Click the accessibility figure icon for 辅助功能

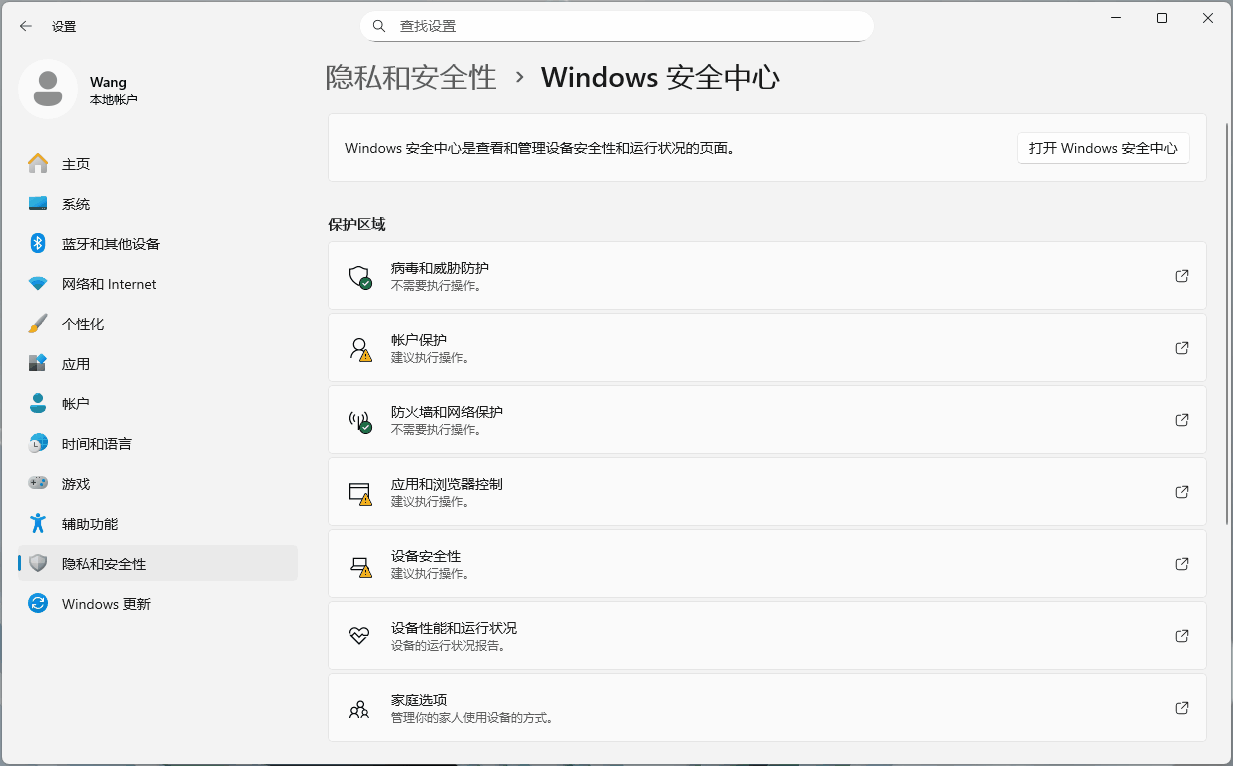(x=38, y=523)
